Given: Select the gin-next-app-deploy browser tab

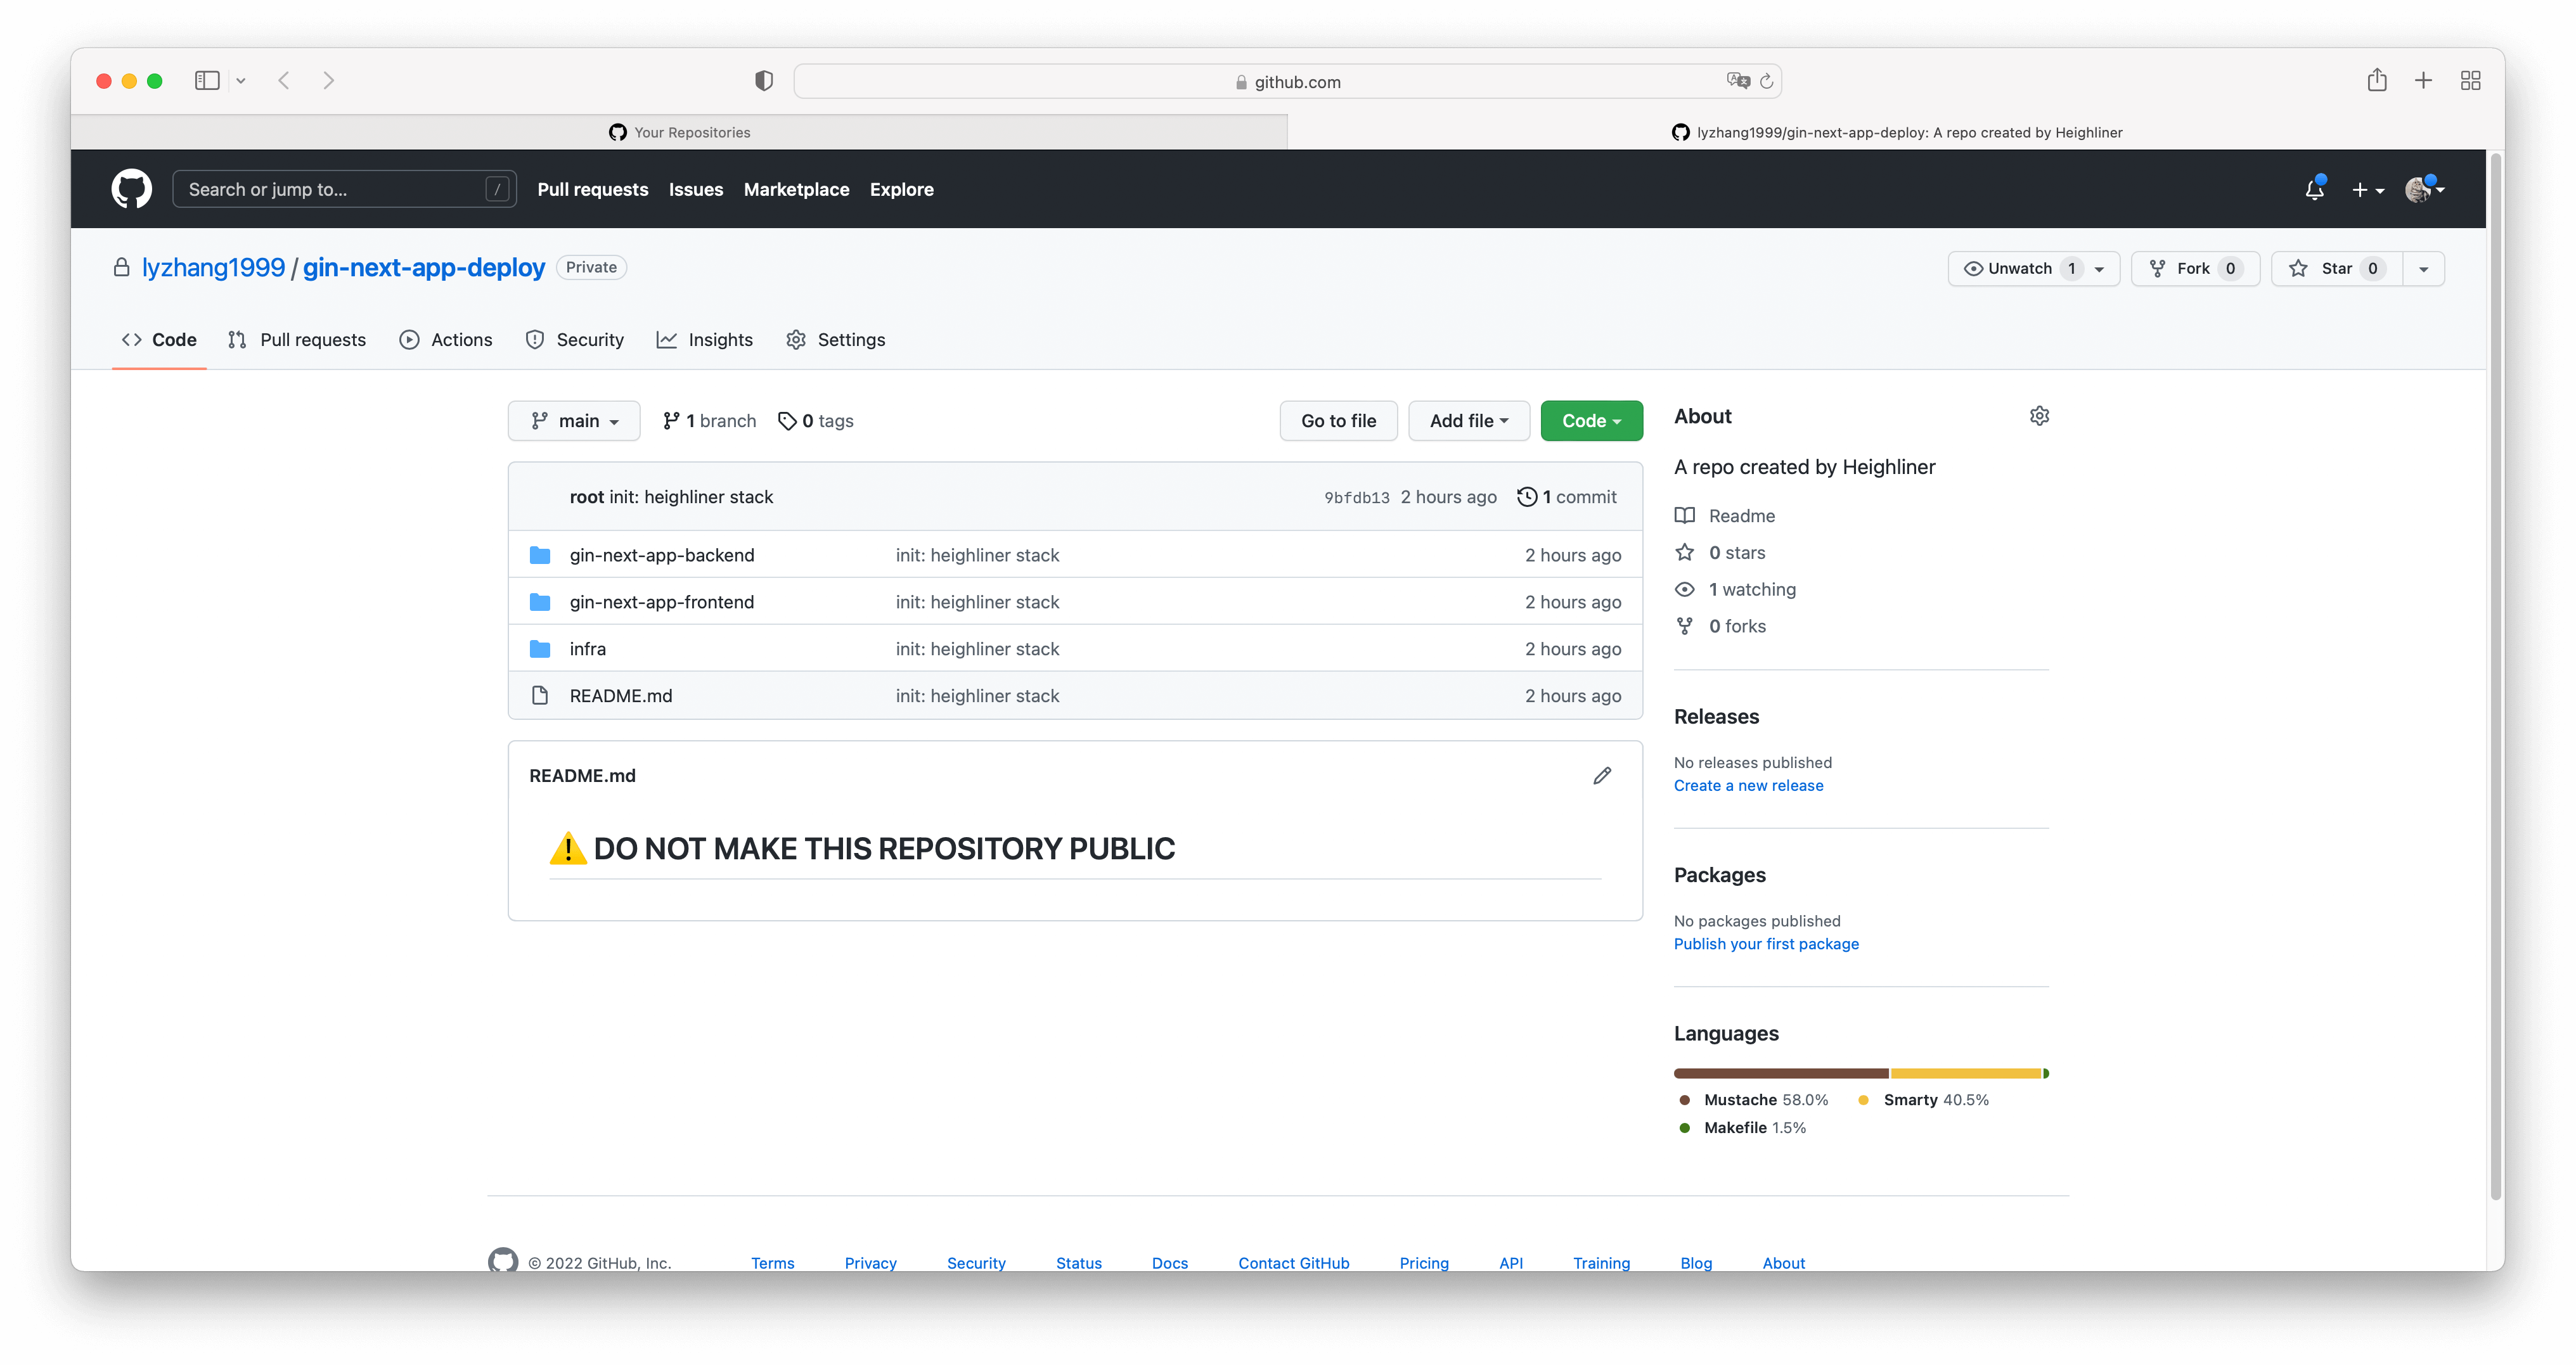Looking at the screenshot, I should click(1896, 132).
